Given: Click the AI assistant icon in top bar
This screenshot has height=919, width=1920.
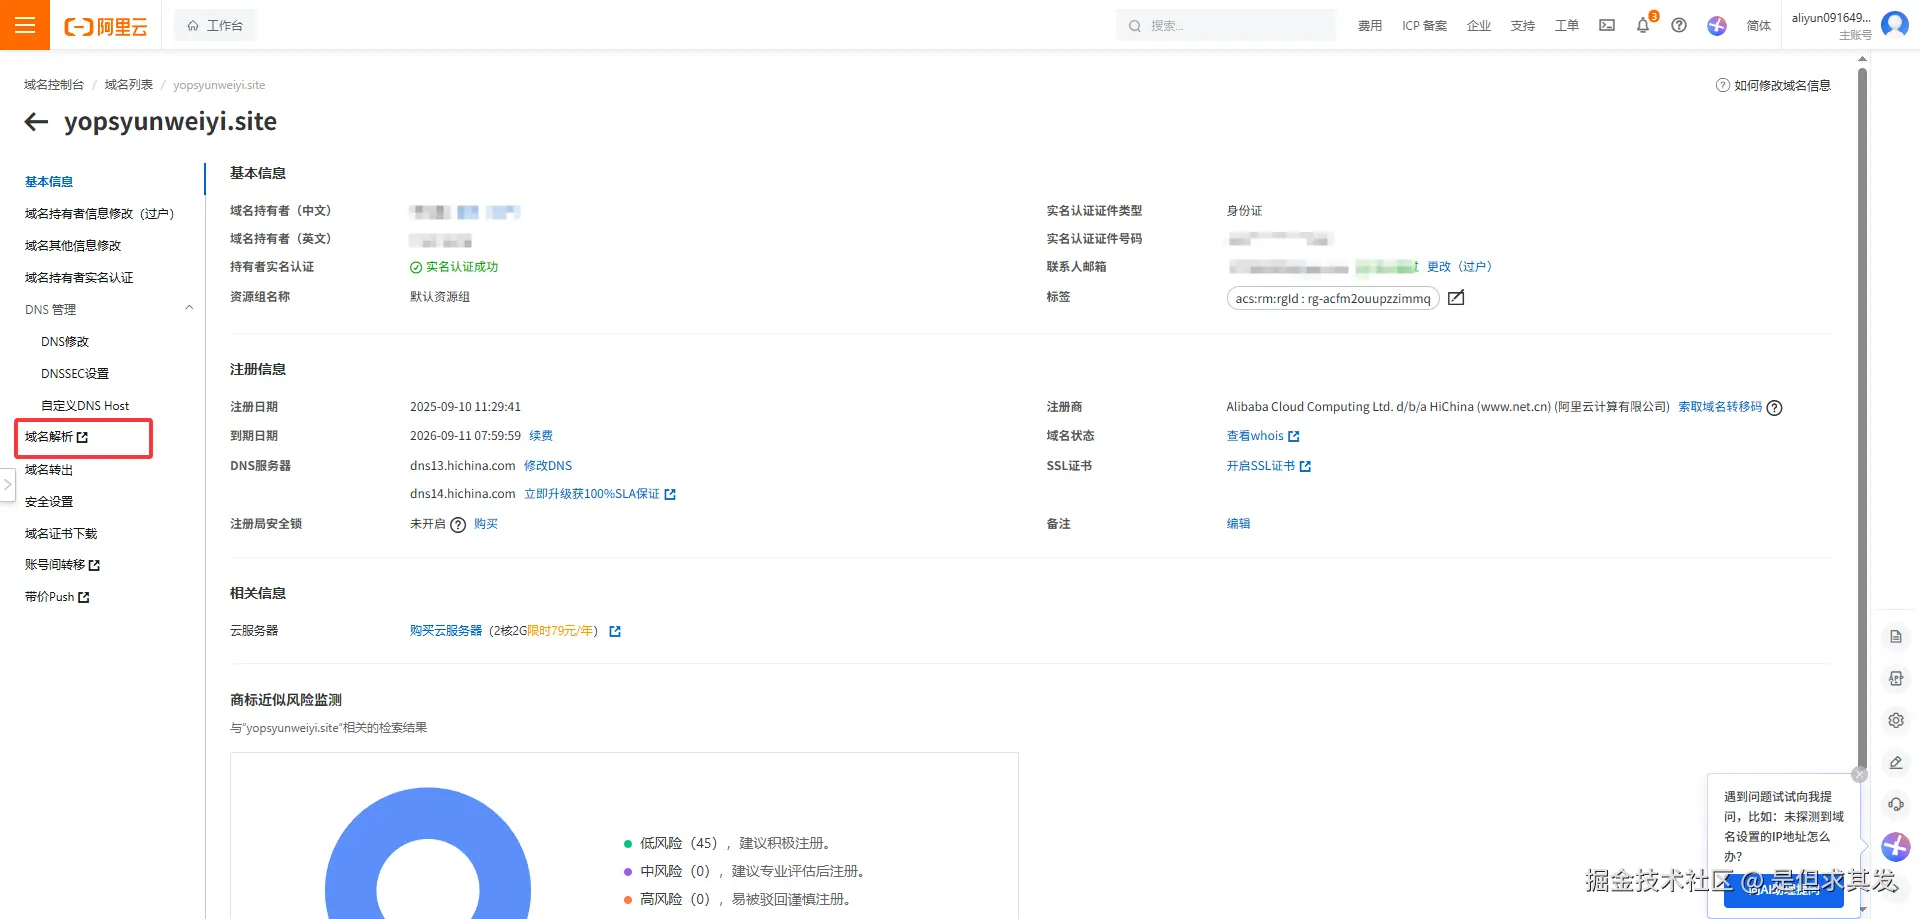Looking at the screenshot, I should [1716, 27].
